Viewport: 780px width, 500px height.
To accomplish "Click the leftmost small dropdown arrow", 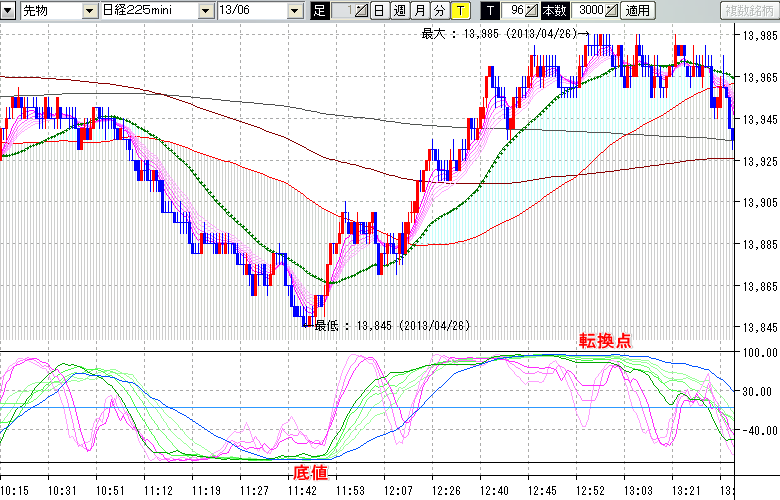I will tap(9, 11).
